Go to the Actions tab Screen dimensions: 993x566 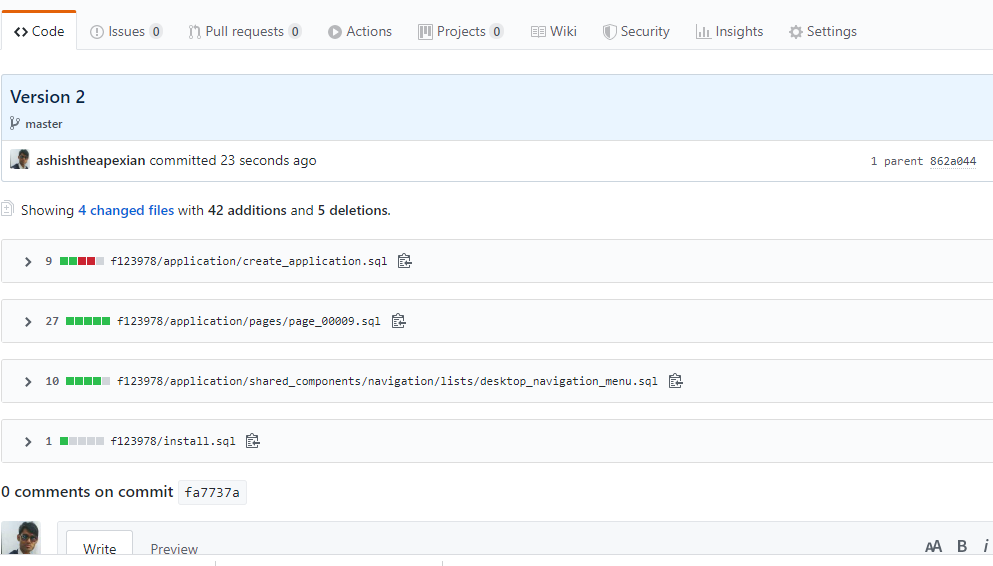[360, 32]
